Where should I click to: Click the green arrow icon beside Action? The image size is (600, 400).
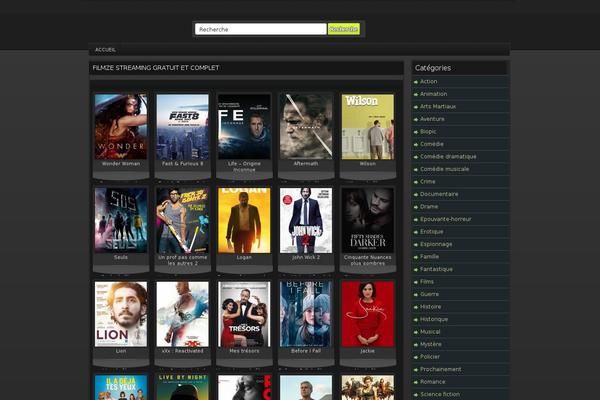click(x=416, y=82)
